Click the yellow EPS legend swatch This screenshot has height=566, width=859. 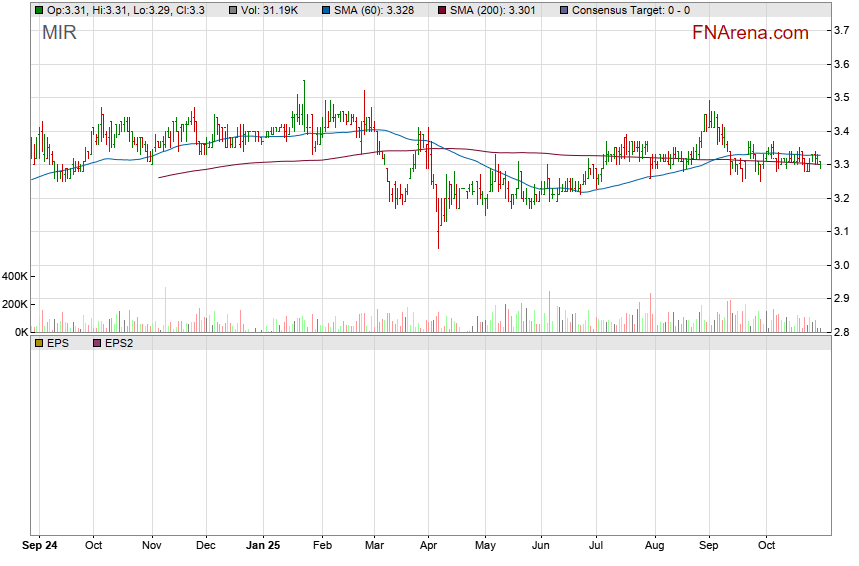click(39, 343)
